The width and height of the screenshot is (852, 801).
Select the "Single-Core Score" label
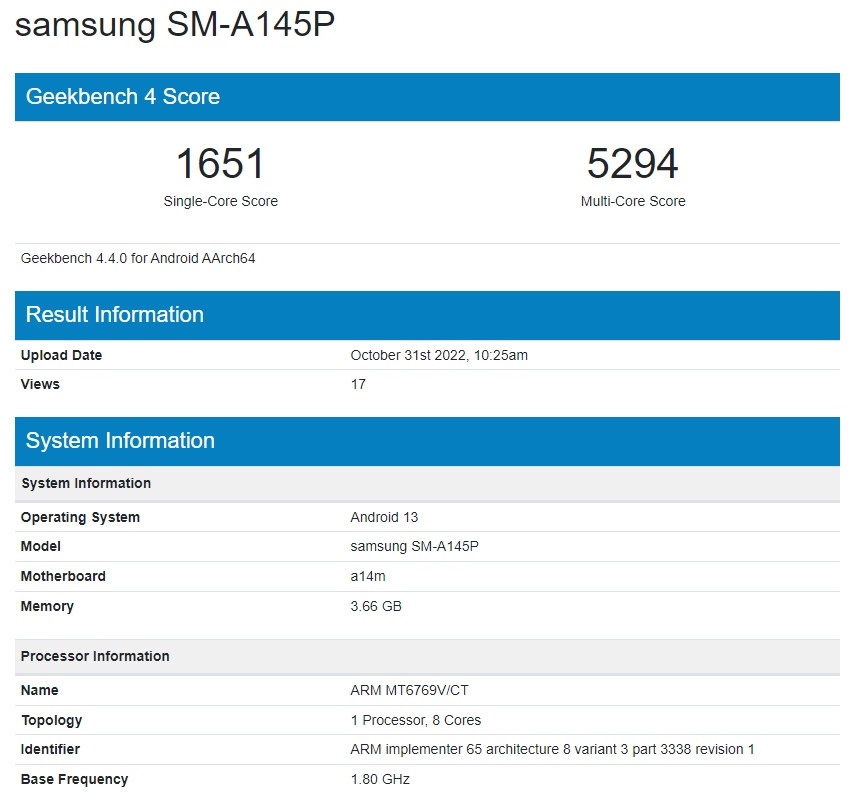click(221, 201)
